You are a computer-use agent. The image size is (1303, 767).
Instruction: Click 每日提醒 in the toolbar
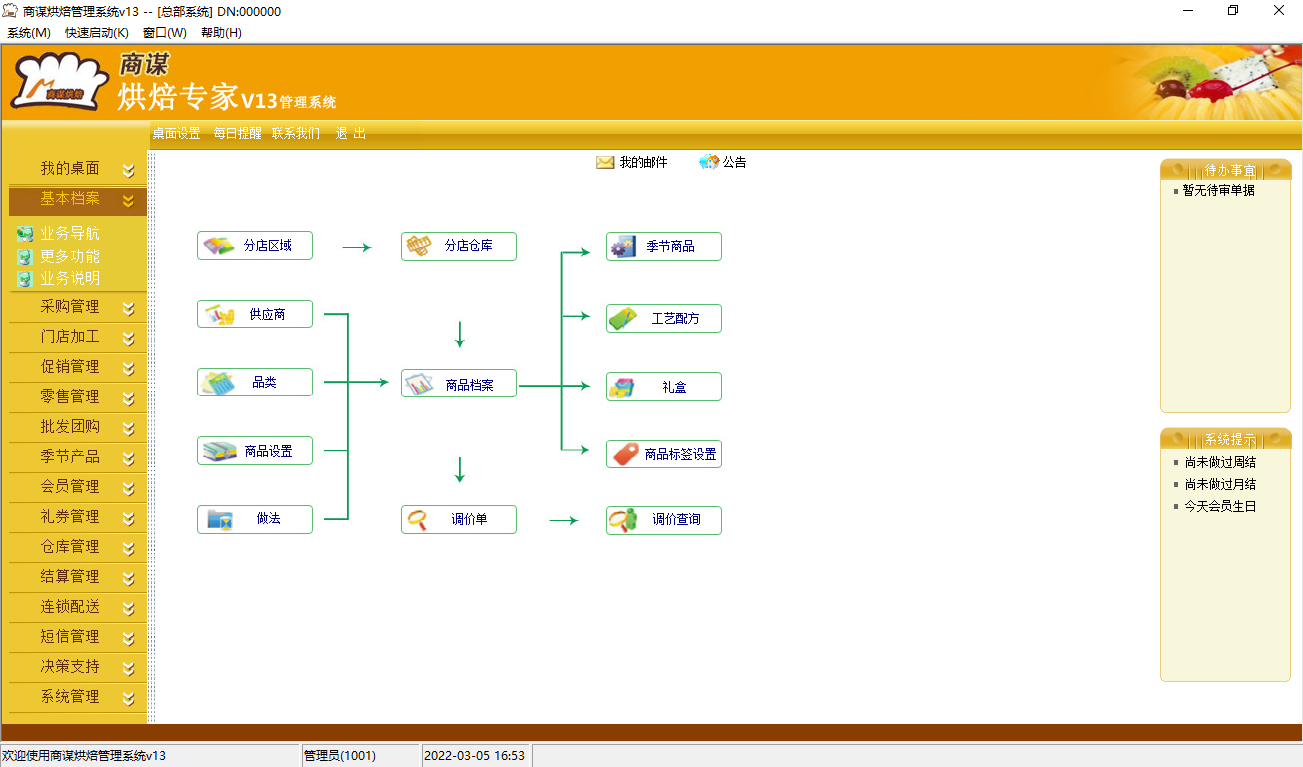click(237, 133)
